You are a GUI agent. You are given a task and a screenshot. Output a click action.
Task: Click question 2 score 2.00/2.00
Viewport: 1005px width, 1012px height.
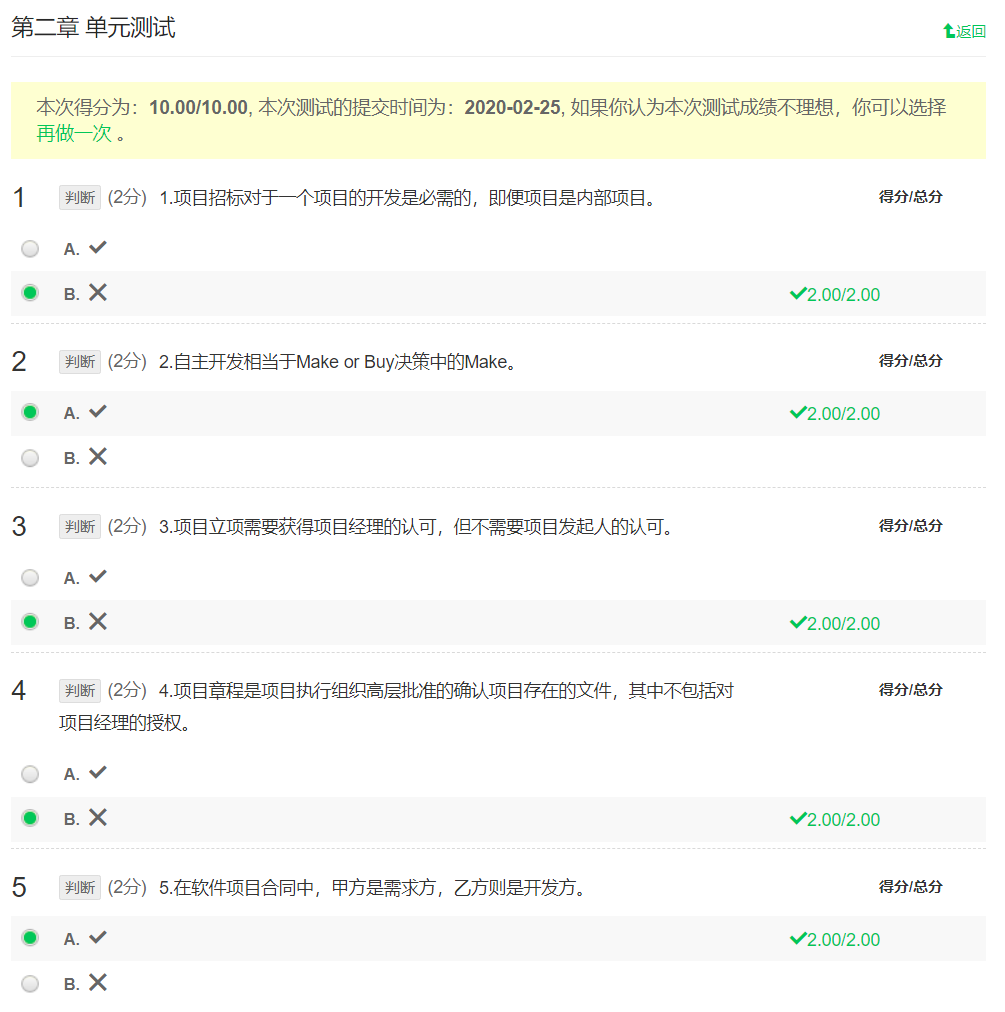pos(835,414)
